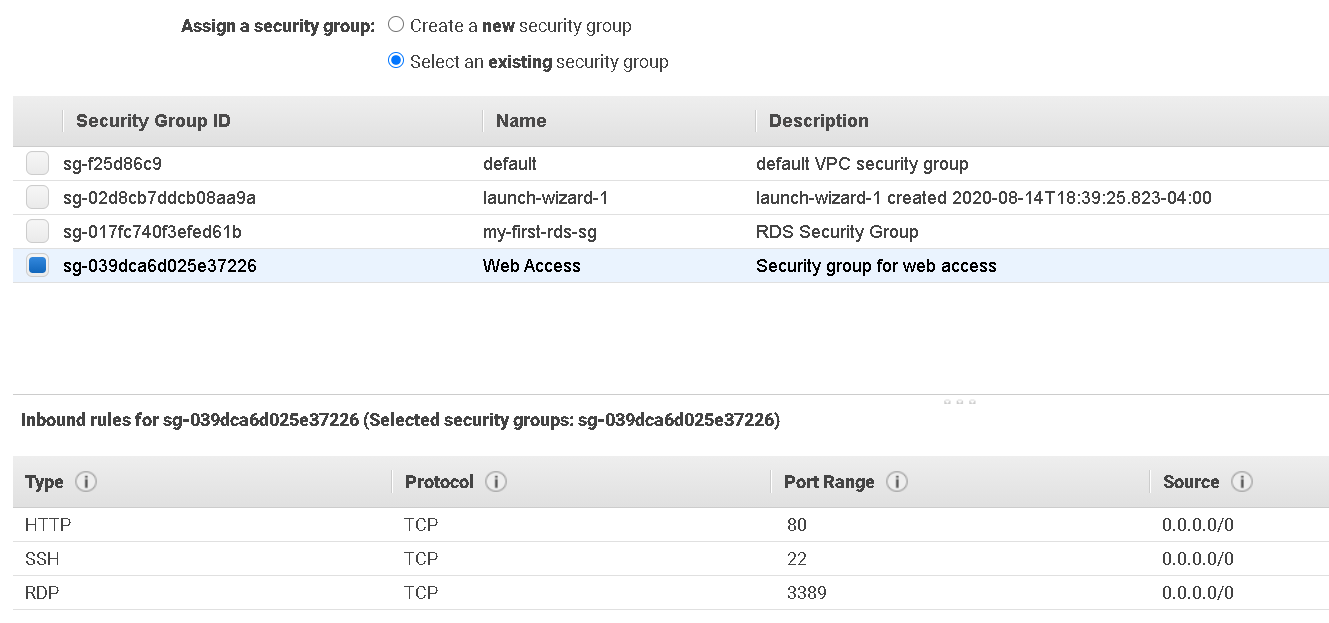1329x623 pixels.
Task: Sort by the Security Group ID column
Action: click(152, 120)
